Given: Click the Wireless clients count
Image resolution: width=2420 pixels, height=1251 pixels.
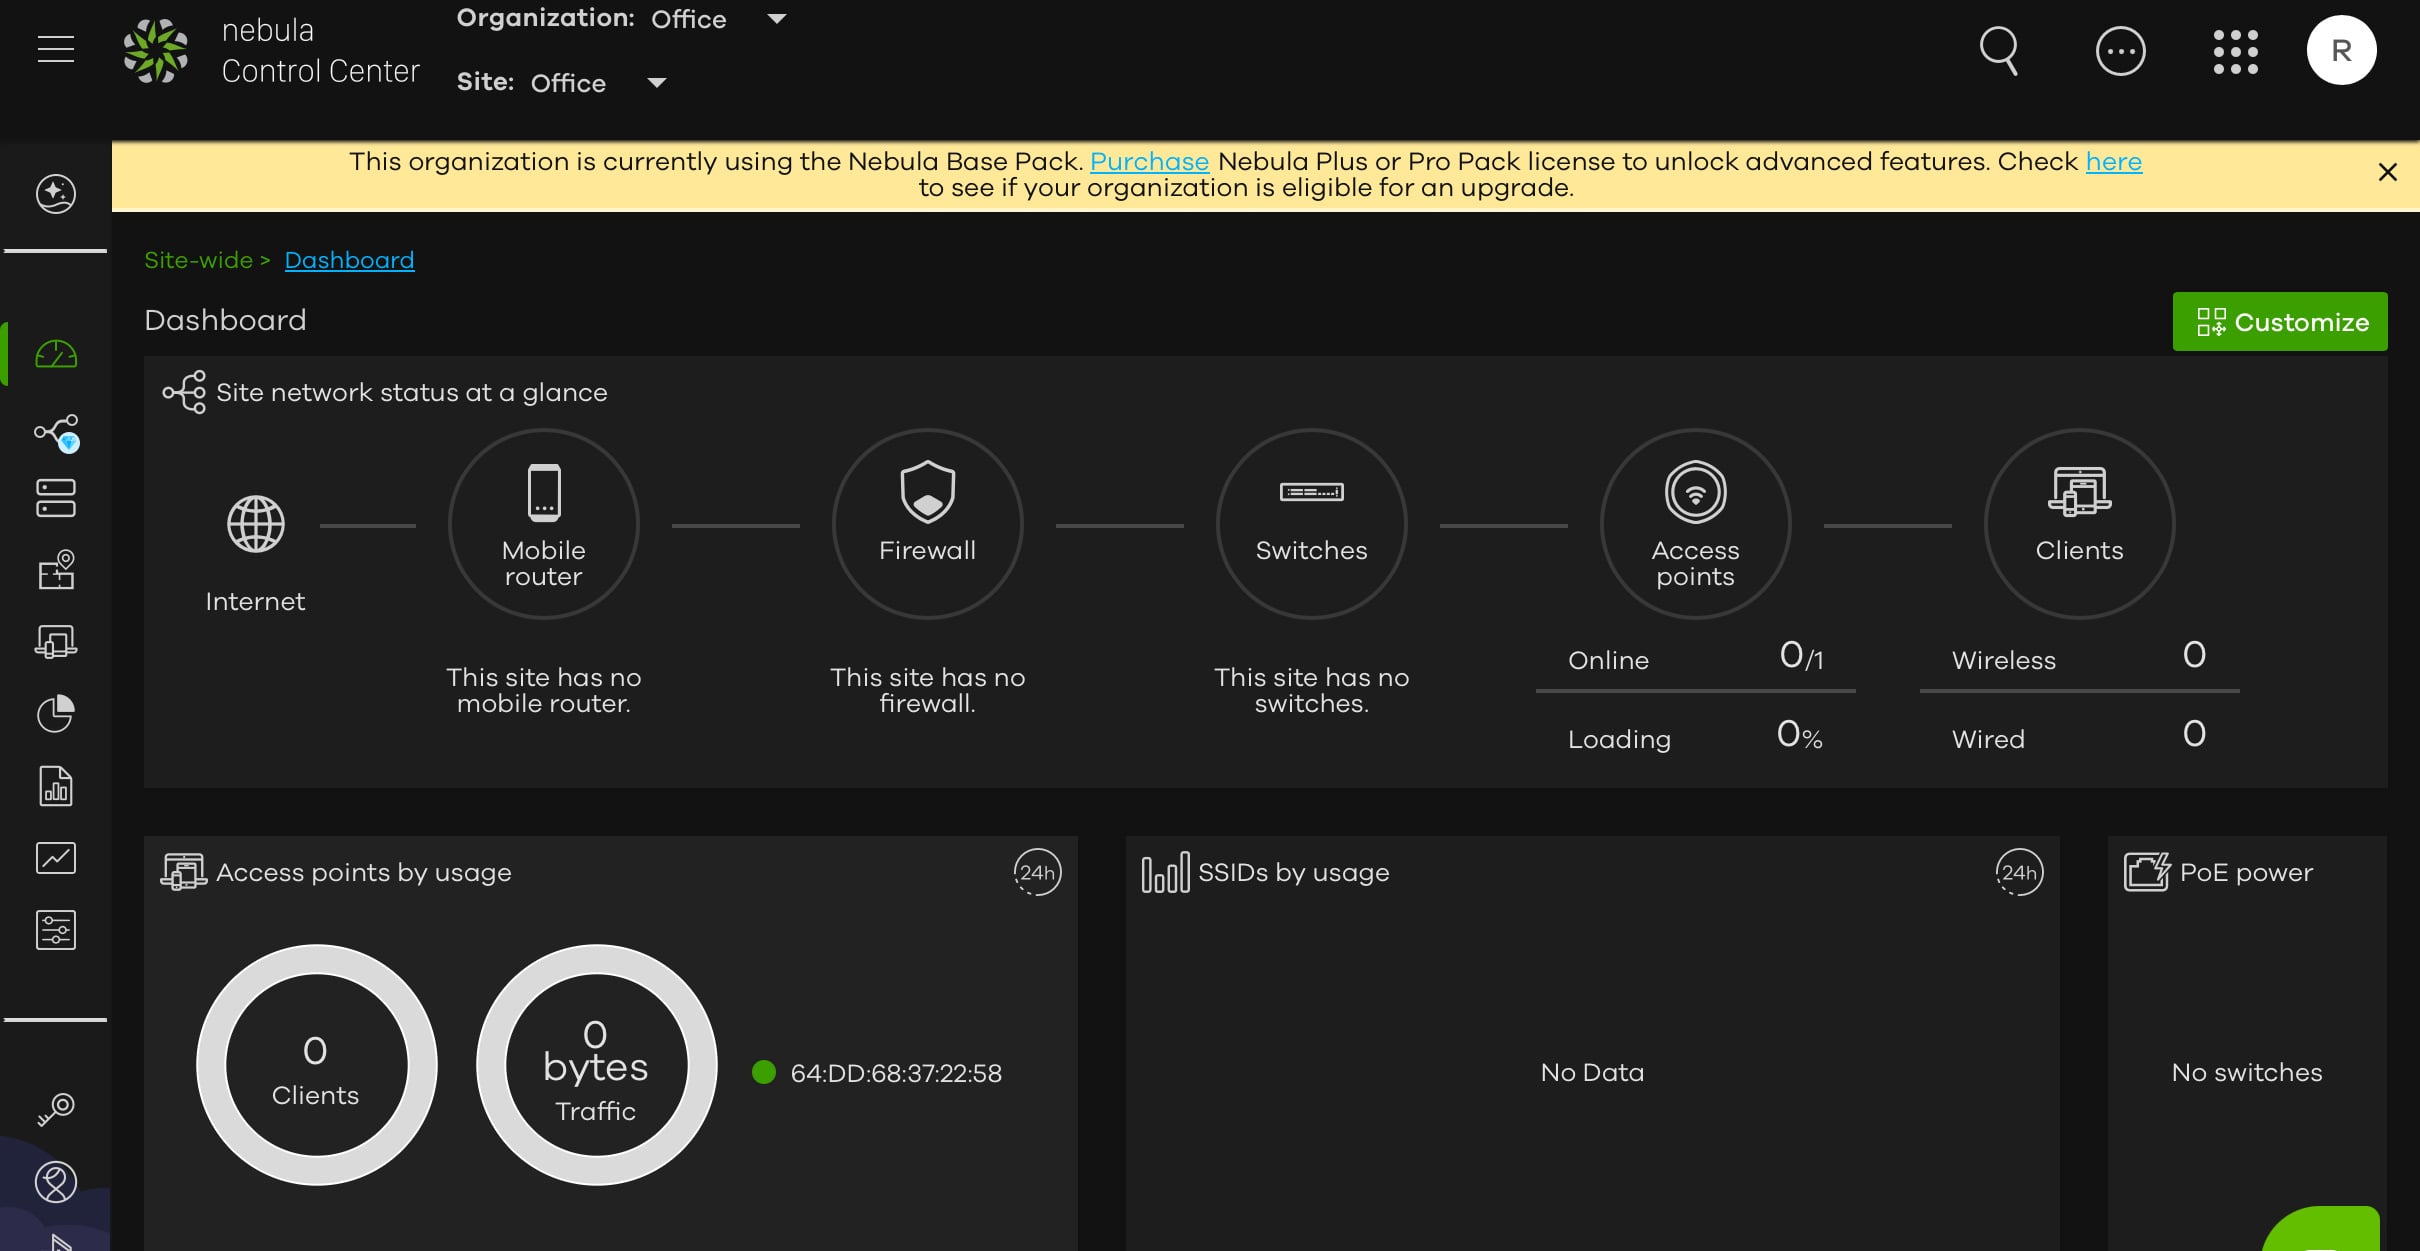Looking at the screenshot, I should (x=2194, y=655).
